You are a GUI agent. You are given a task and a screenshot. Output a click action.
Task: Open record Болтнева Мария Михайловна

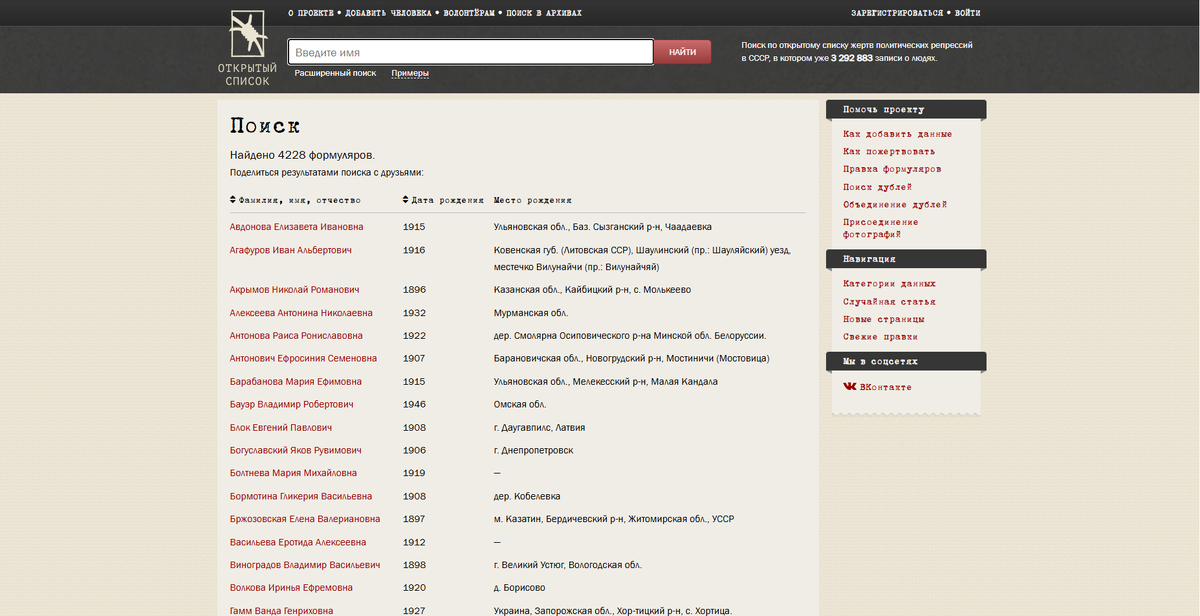click(293, 473)
